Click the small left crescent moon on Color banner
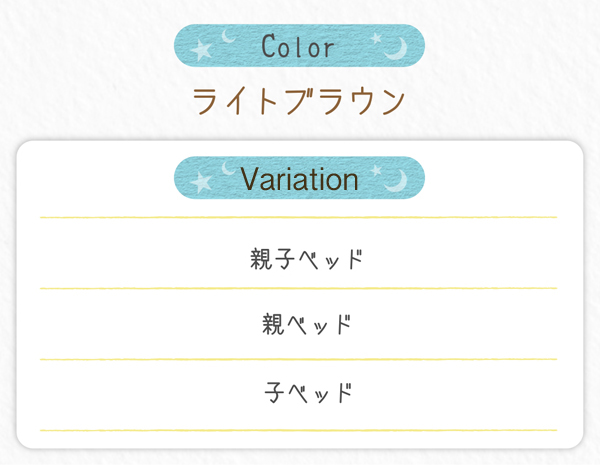Viewport: 600px width, 465px height. (228, 36)
